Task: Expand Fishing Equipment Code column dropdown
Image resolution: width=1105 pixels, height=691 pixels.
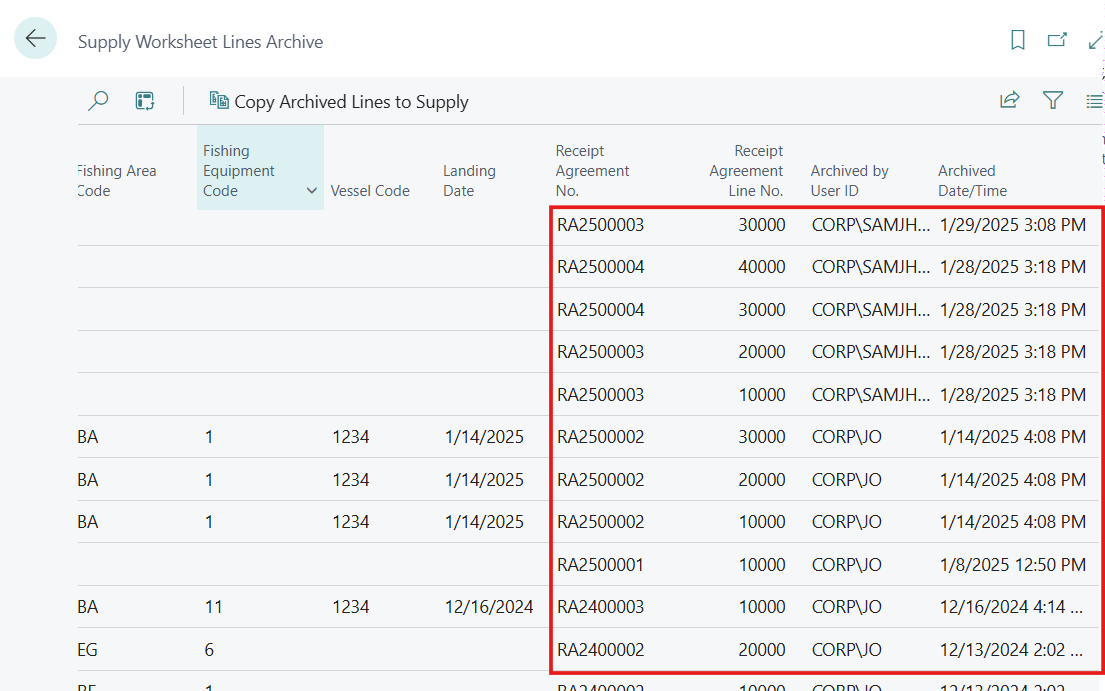Action: 311,191
